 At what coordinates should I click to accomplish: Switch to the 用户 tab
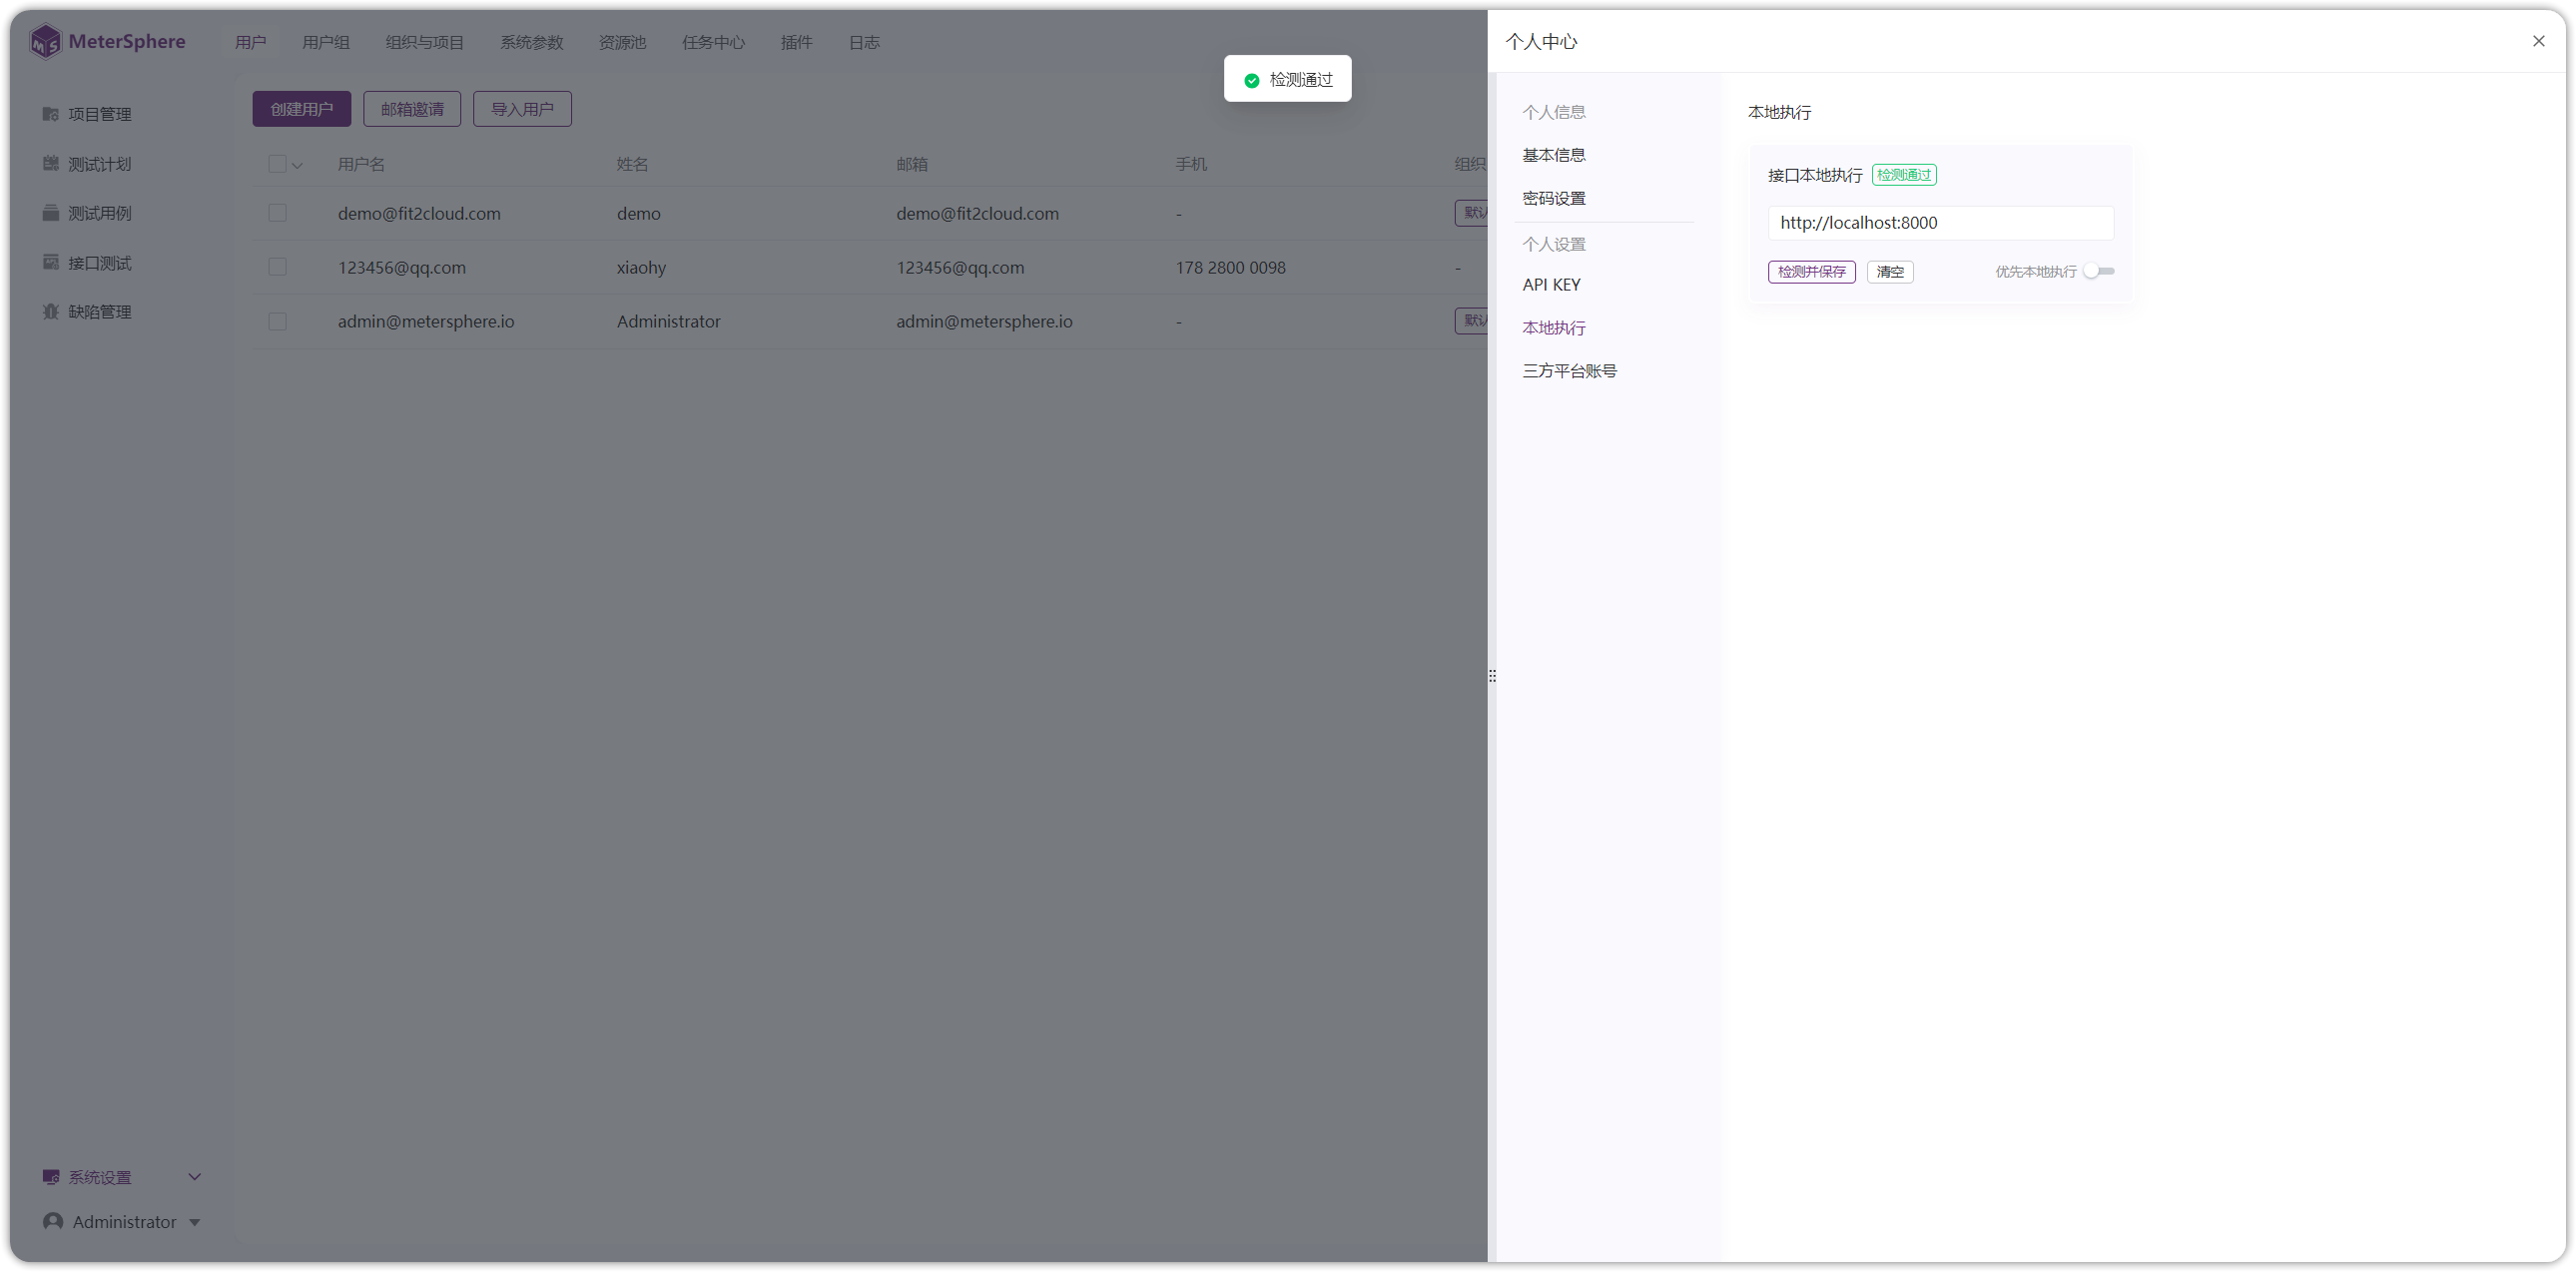pyautogui.click(x=250, y=42)
